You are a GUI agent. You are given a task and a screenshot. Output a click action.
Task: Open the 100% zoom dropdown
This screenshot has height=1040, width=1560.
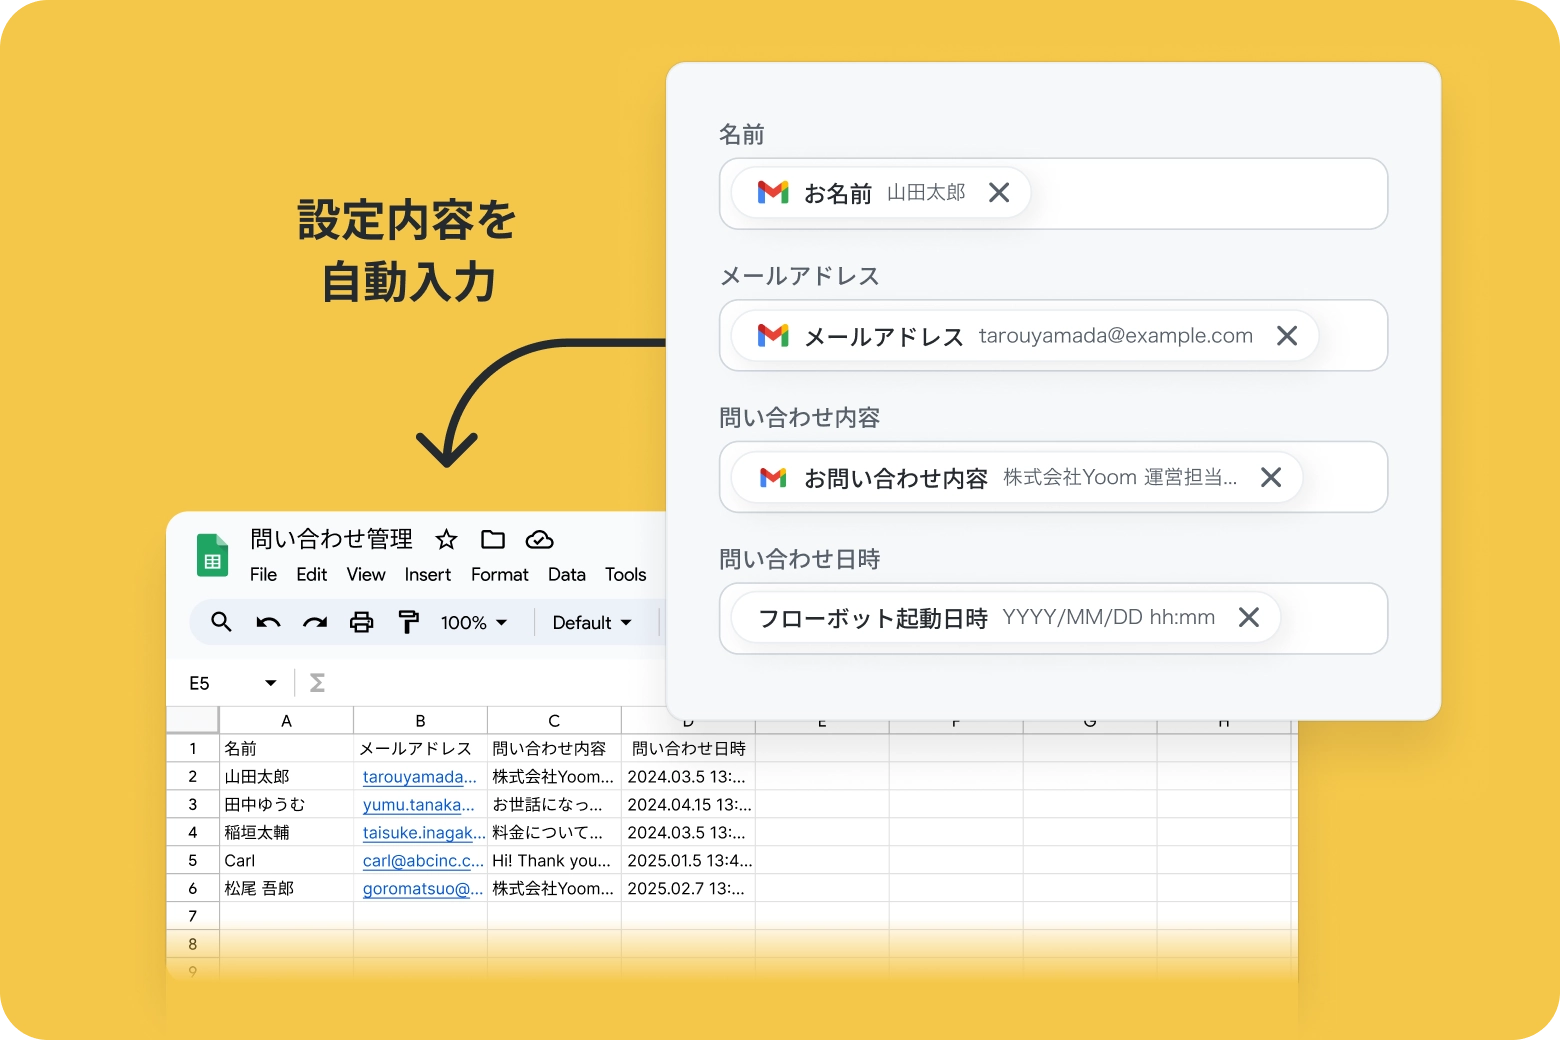pyautogui.click(x=474, y=623)
